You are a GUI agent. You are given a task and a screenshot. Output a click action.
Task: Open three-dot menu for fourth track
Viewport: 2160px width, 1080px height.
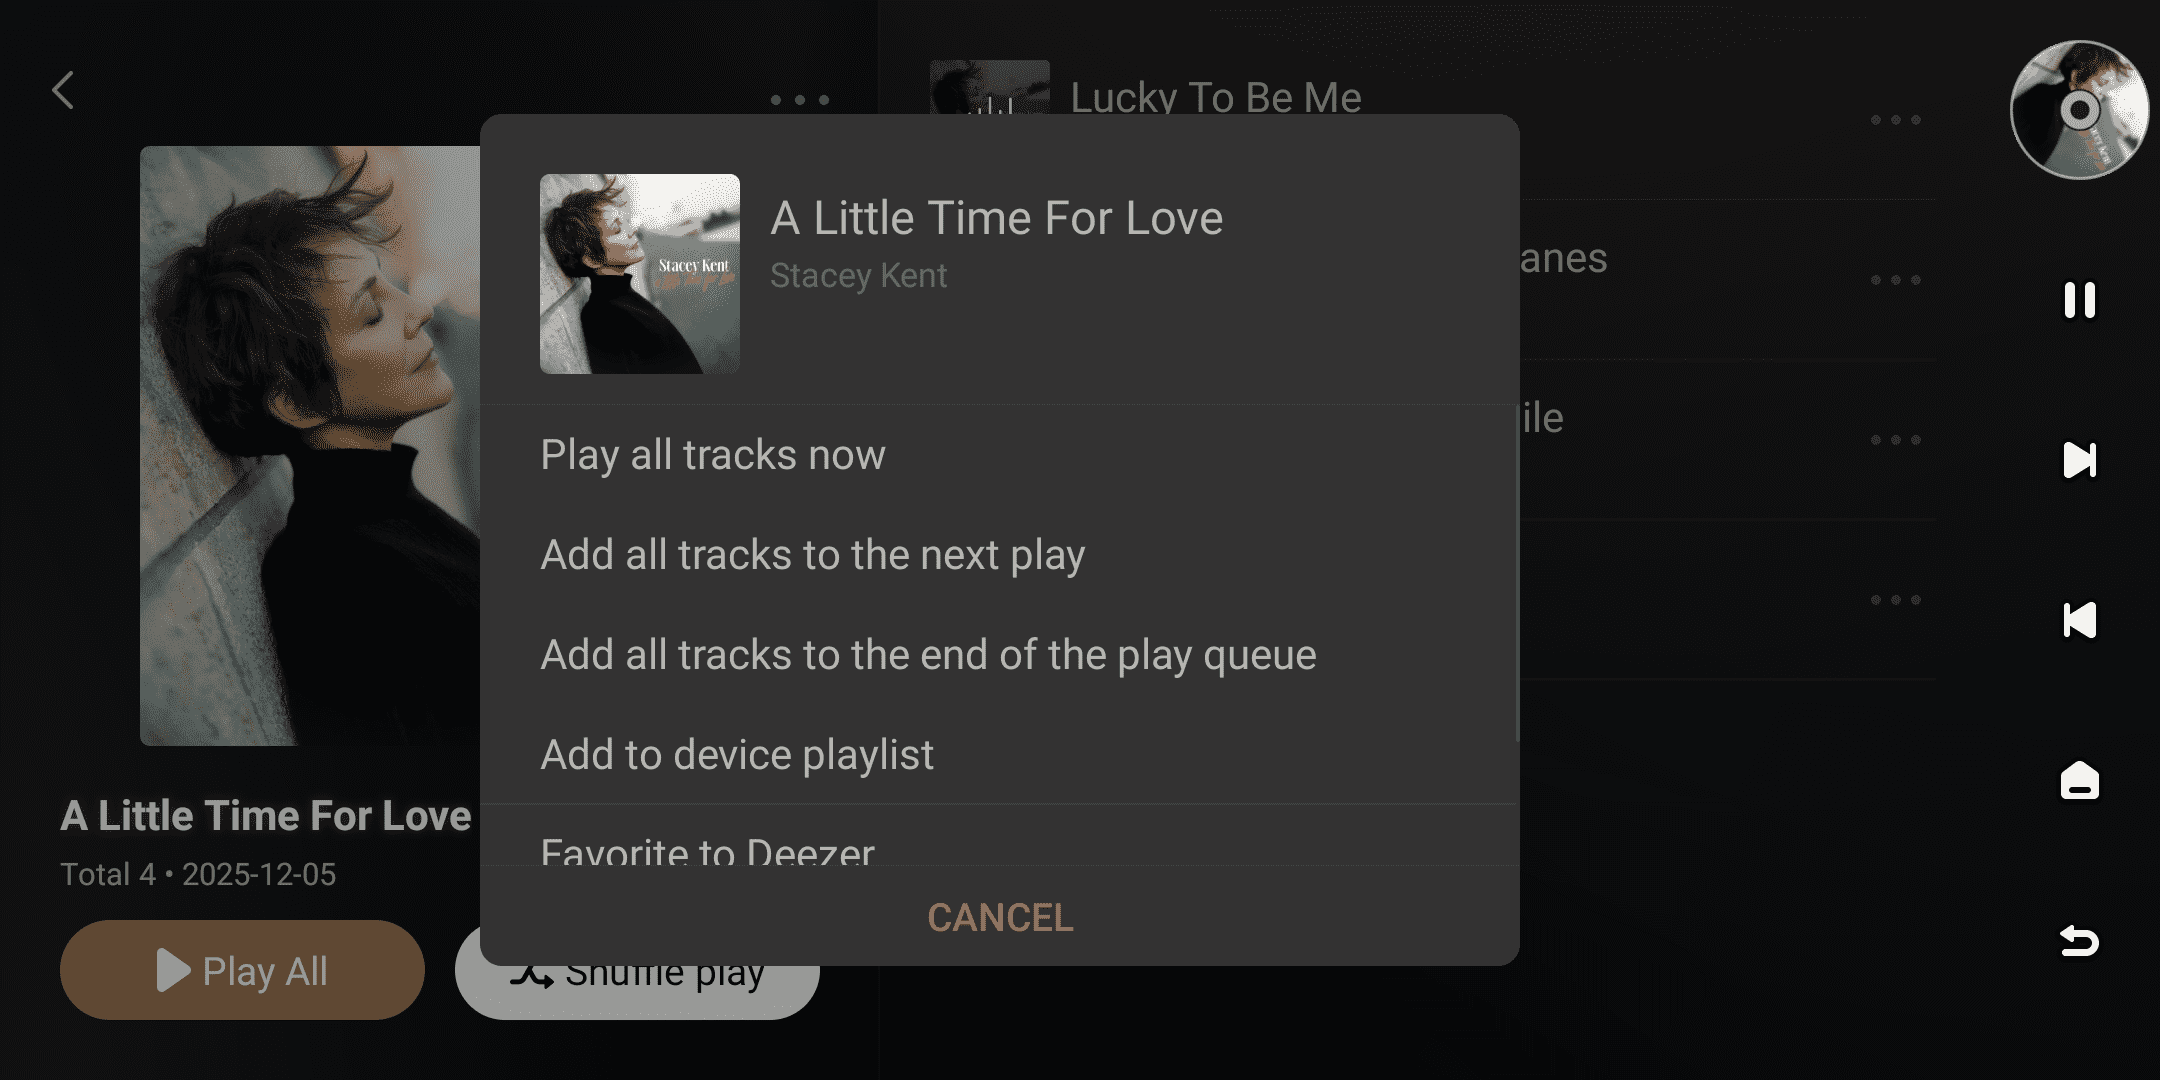tap(1896, 600)
